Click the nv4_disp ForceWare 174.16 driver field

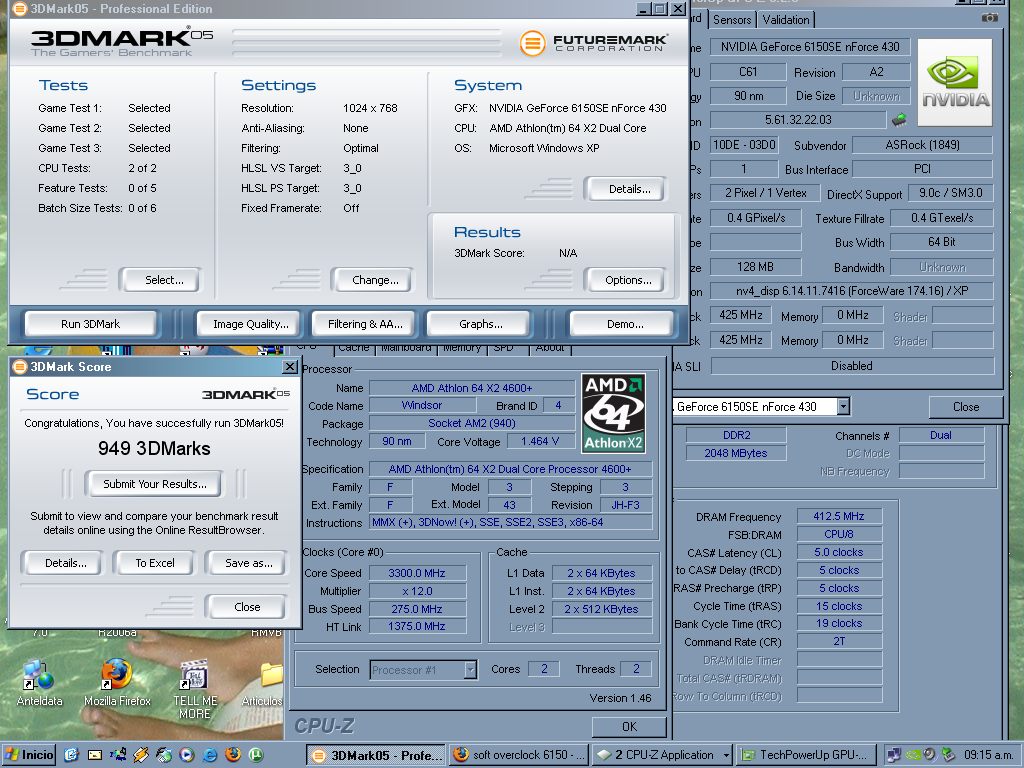[x=852, y=291]
